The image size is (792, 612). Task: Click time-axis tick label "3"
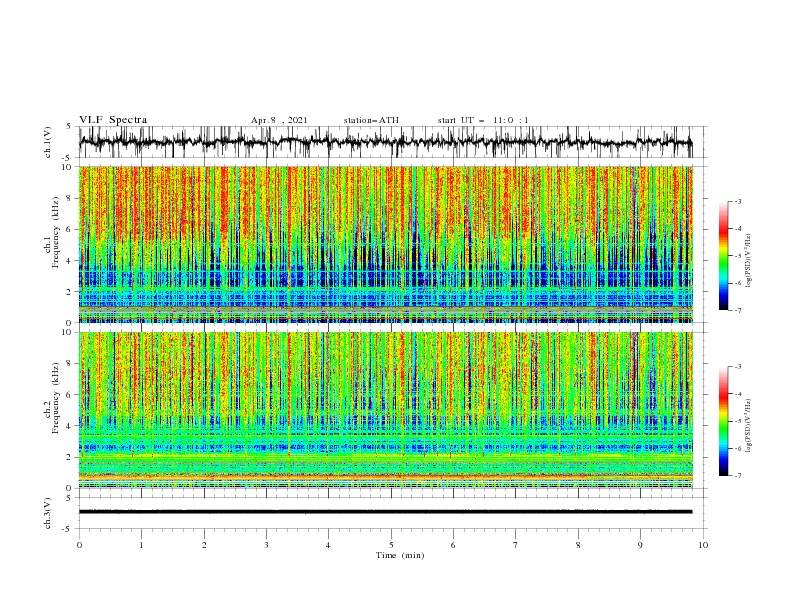[x=266, y=545]
